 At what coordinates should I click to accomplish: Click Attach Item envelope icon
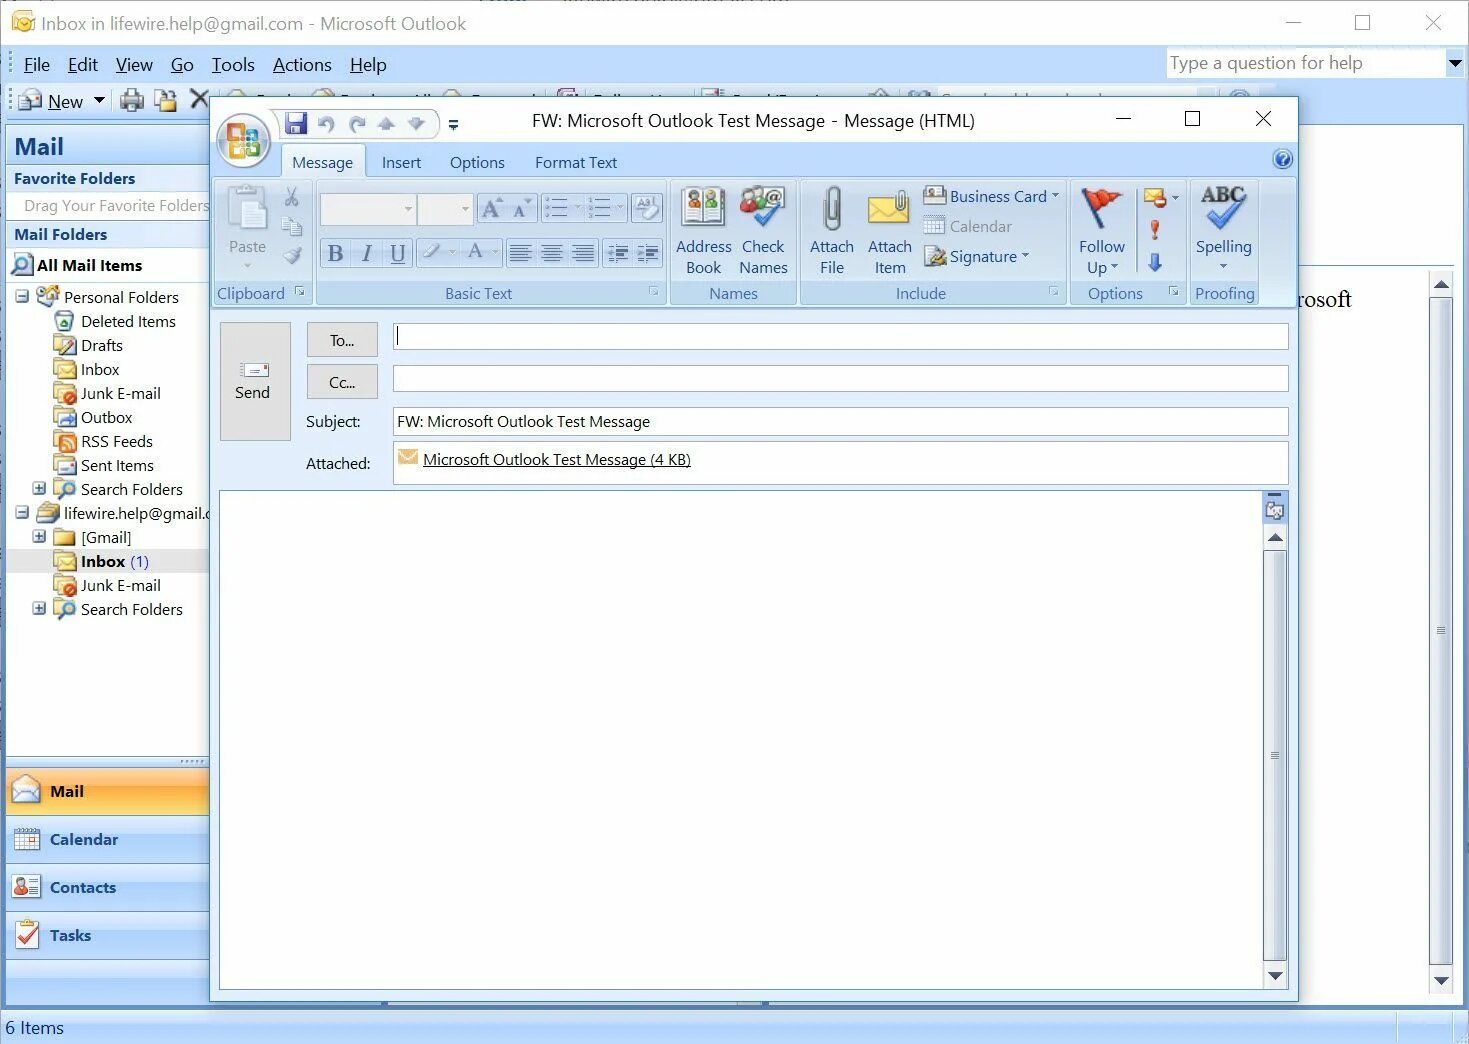(889, 231)
